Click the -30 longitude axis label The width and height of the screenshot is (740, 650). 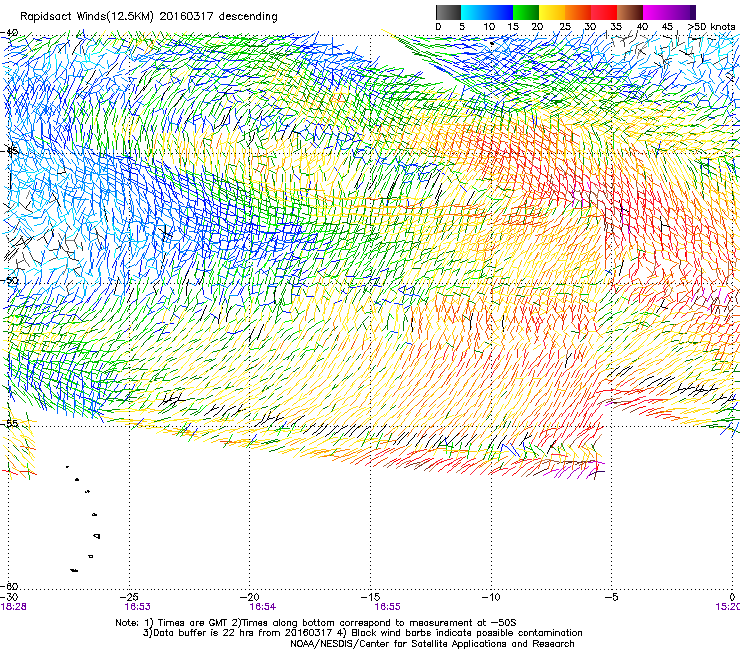pyautogui.click(x=9, y=597)
